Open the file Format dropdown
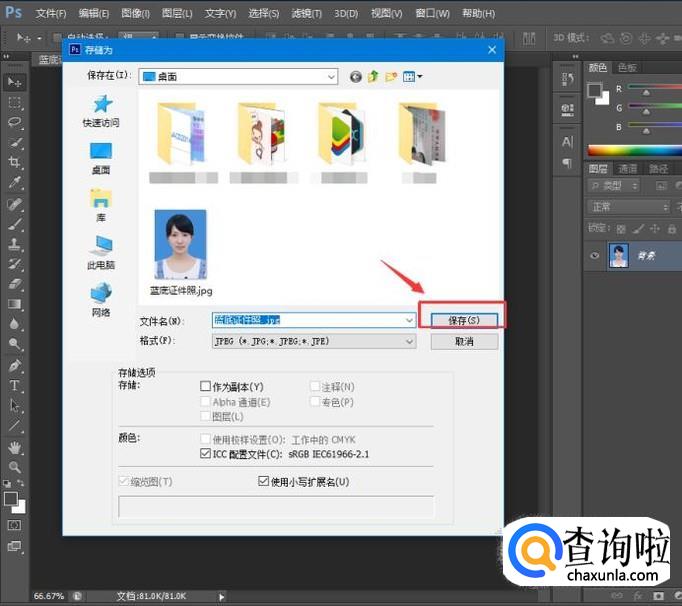682x606 pixels. coord(409,341)
